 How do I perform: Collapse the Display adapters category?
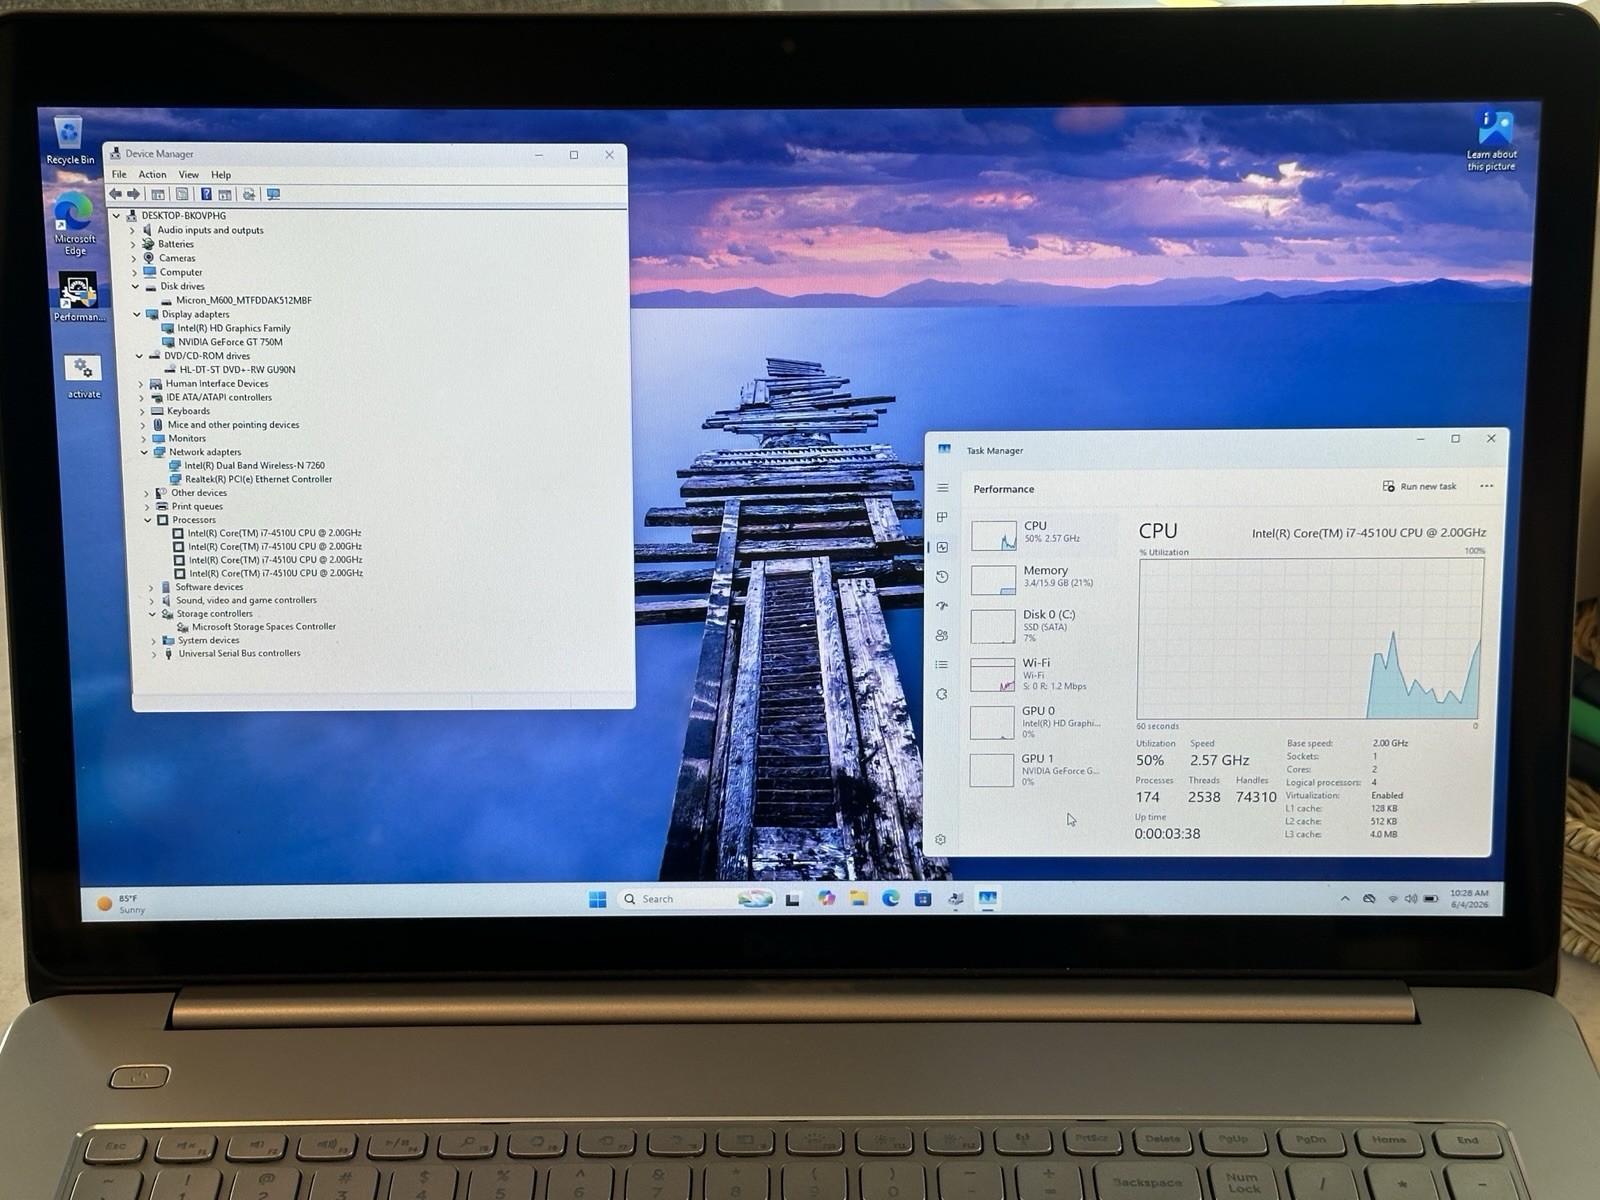coord(137,314)
